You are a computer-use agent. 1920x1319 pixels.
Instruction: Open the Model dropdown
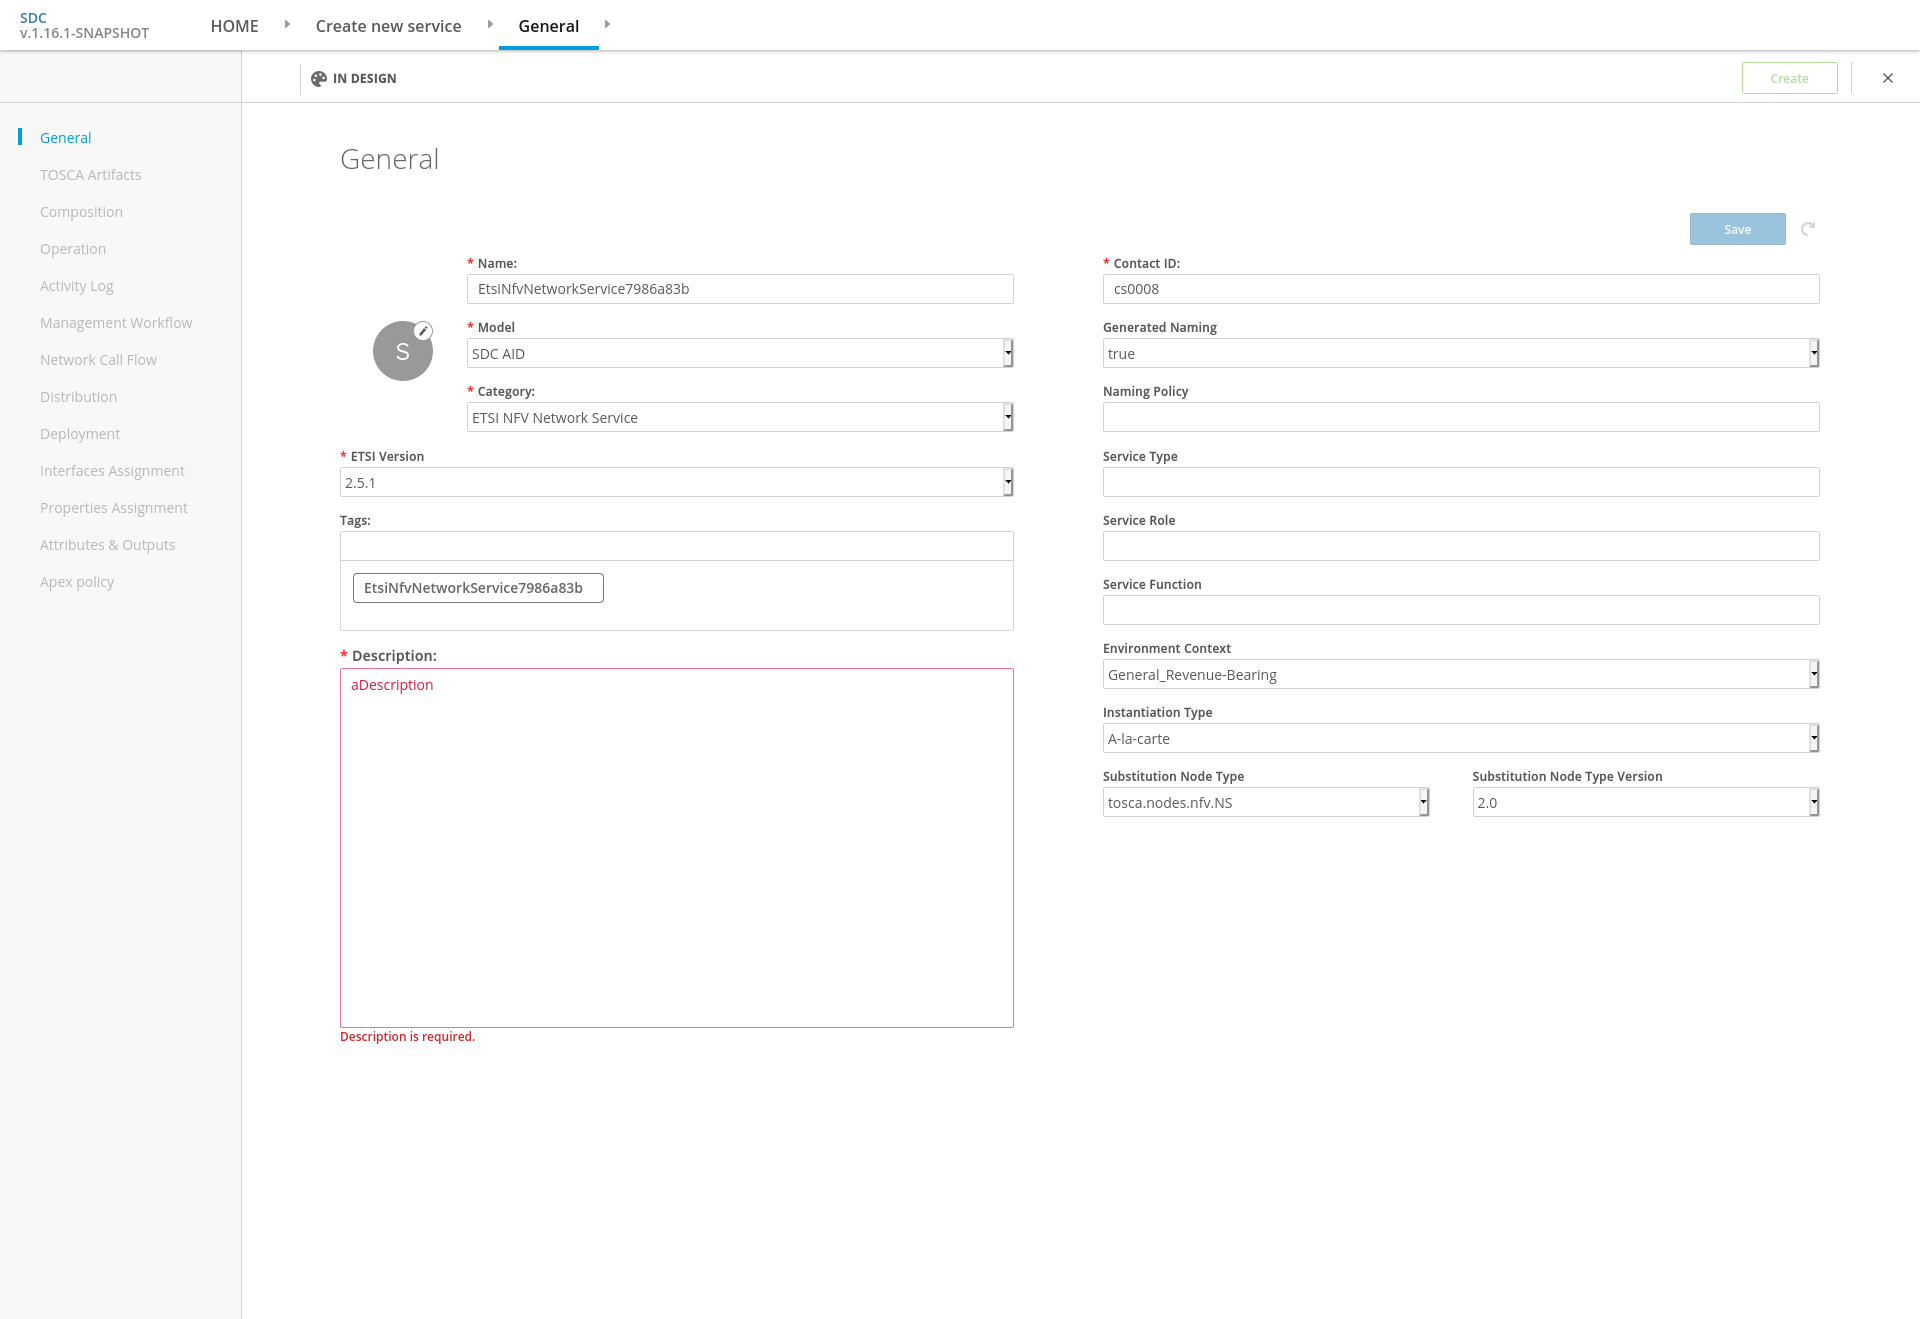pos(740,353)
